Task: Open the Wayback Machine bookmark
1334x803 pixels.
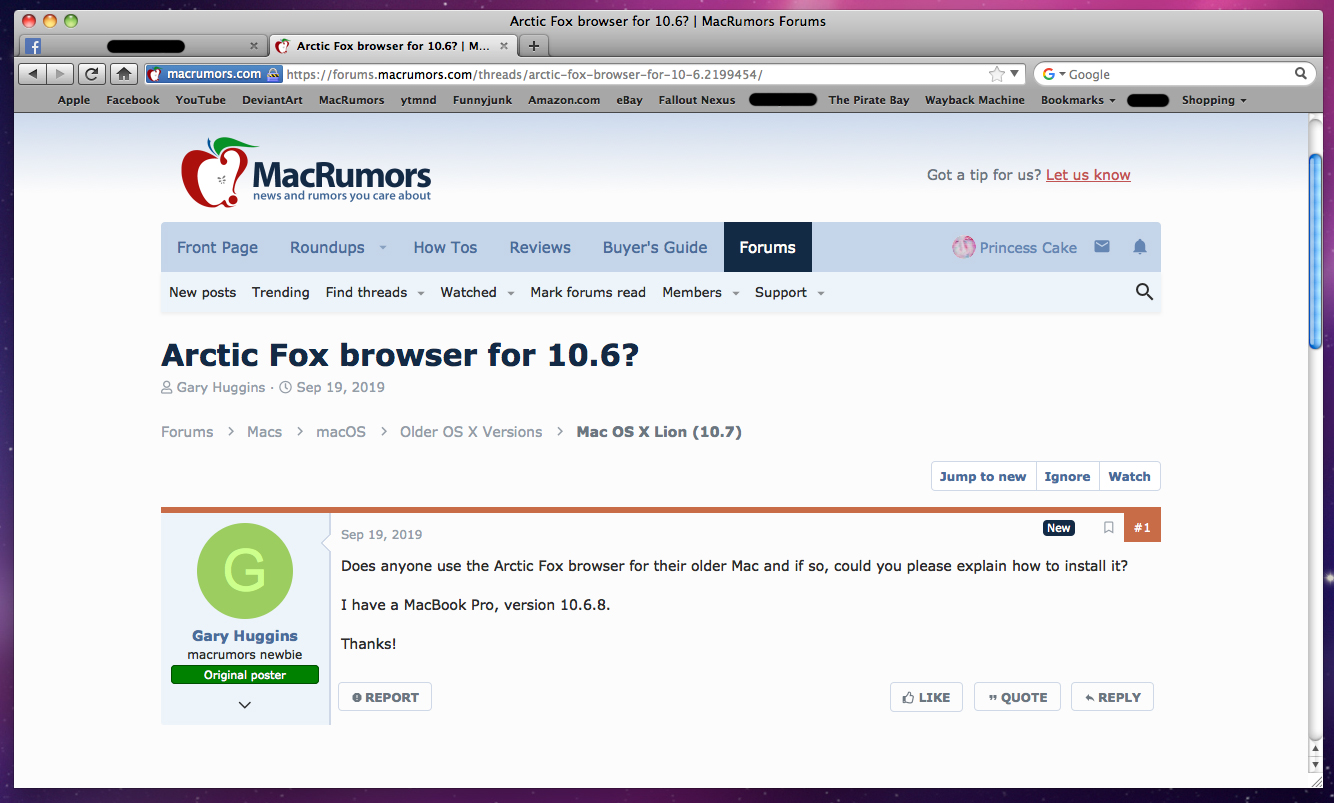Action: click(975, 100)
